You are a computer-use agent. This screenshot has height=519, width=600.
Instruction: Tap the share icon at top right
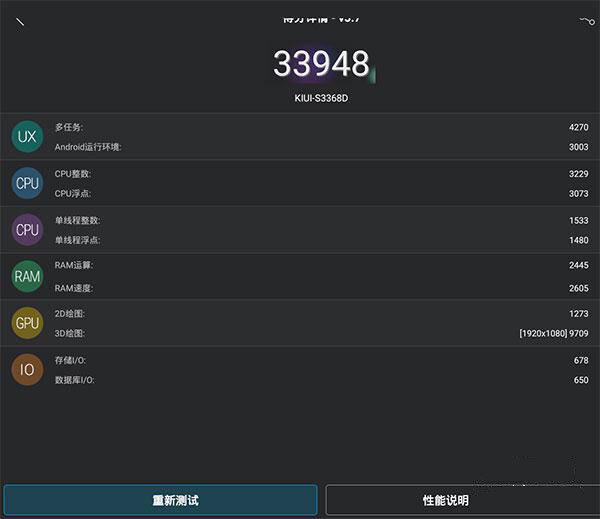click(x=587, y=21)
